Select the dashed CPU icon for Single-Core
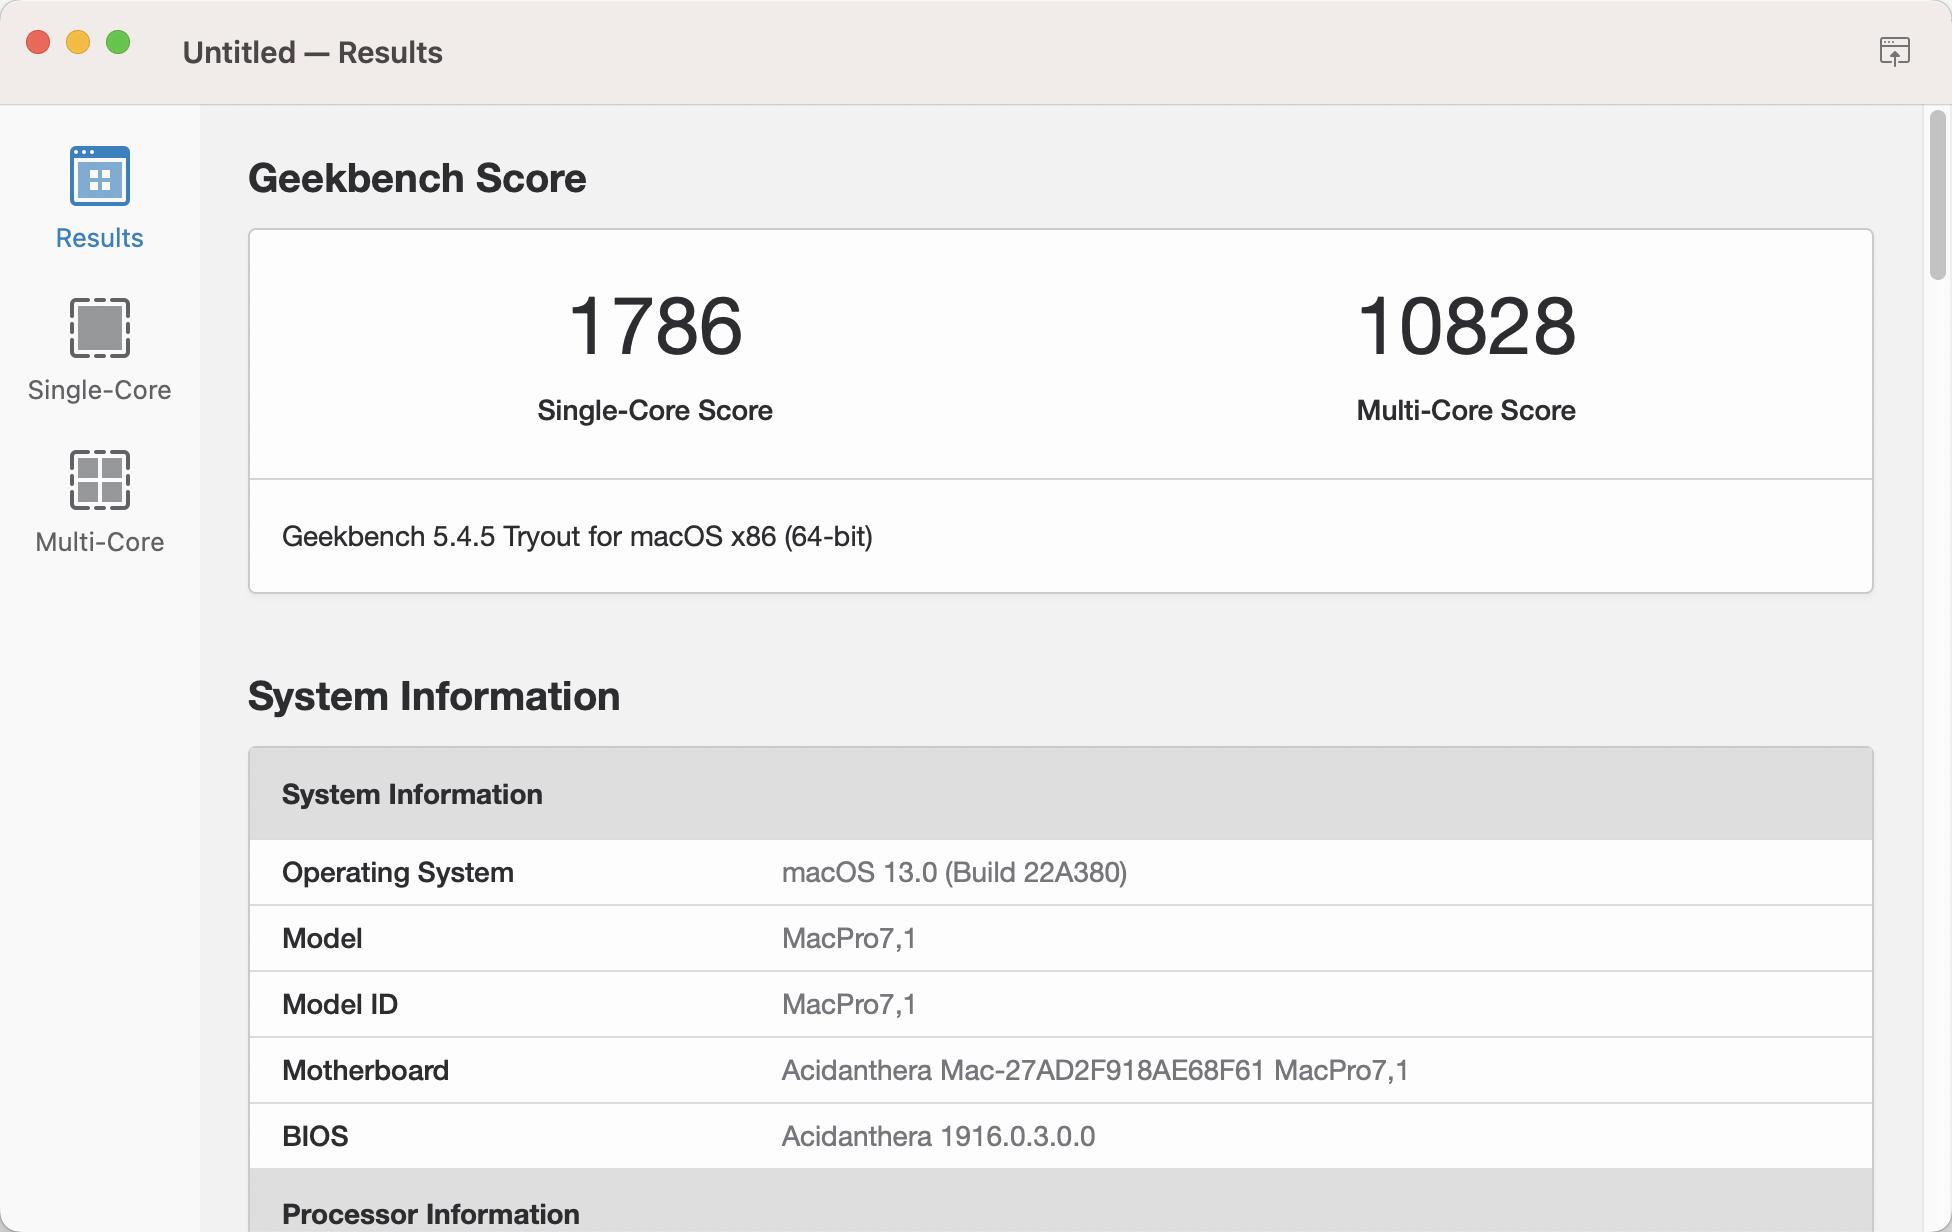Viewport: 1952px width, 1232px height. click(98, 330)
